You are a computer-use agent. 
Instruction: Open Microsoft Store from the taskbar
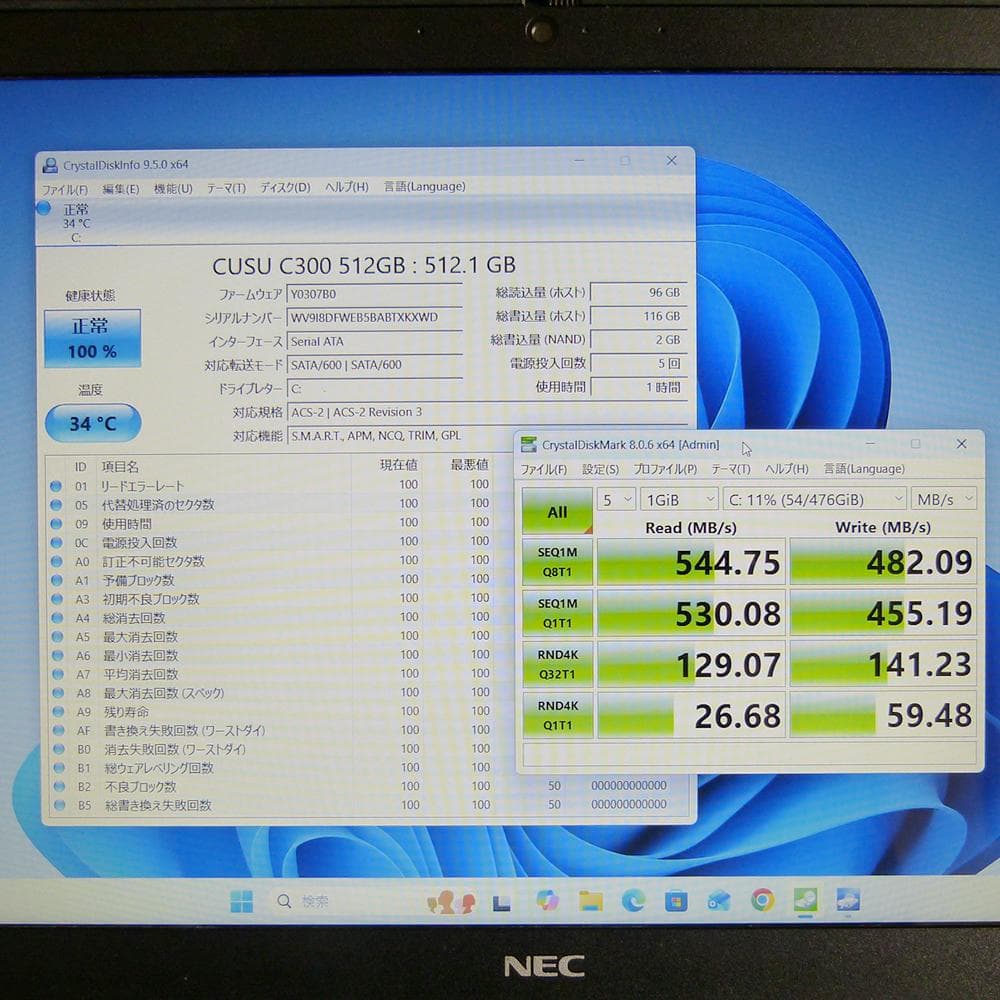coord(676,901)
